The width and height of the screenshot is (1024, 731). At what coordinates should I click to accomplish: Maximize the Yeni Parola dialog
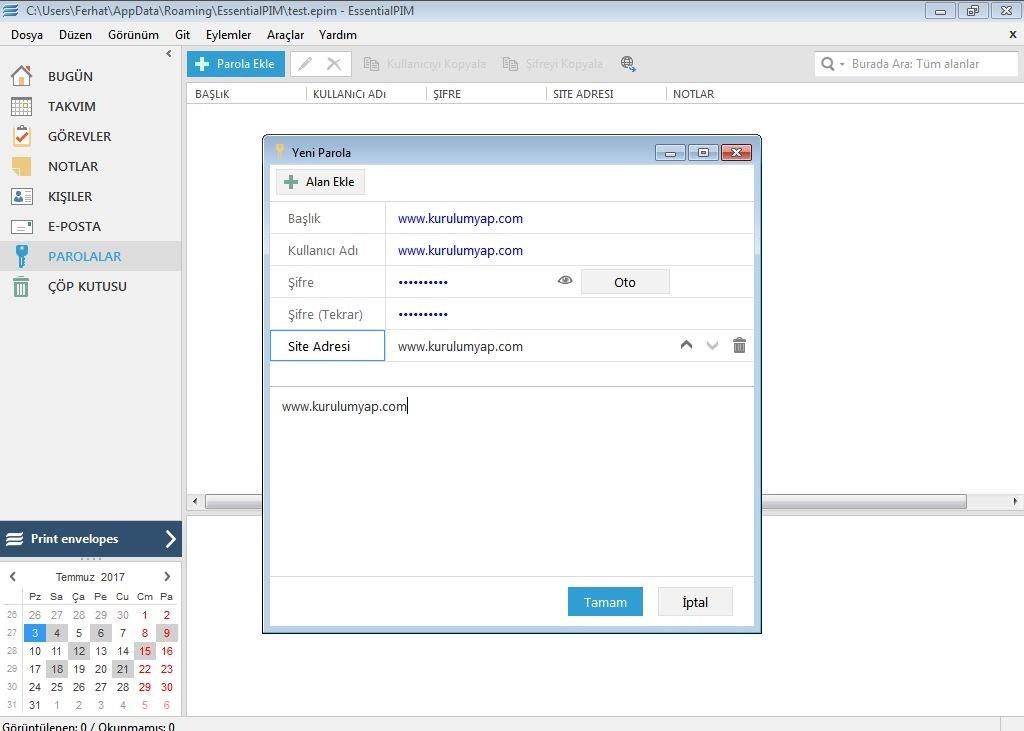point(703,152)
